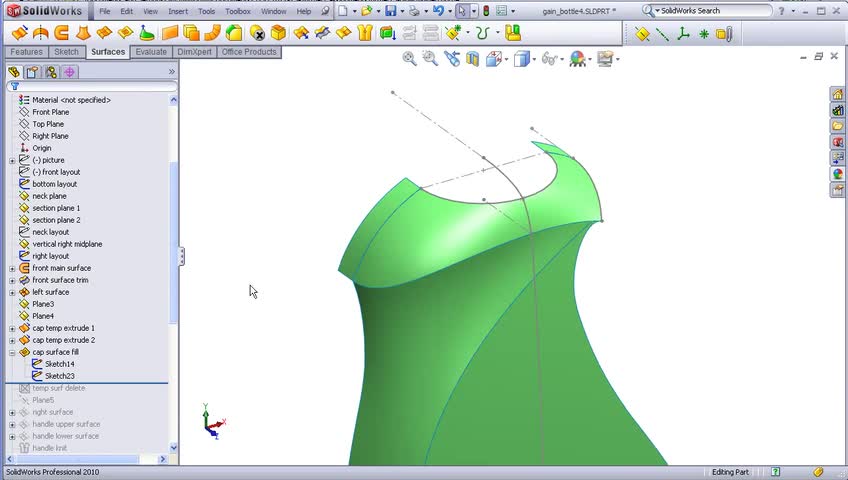Open the Insert menu
848x480 pixels.
pos(178,11)
